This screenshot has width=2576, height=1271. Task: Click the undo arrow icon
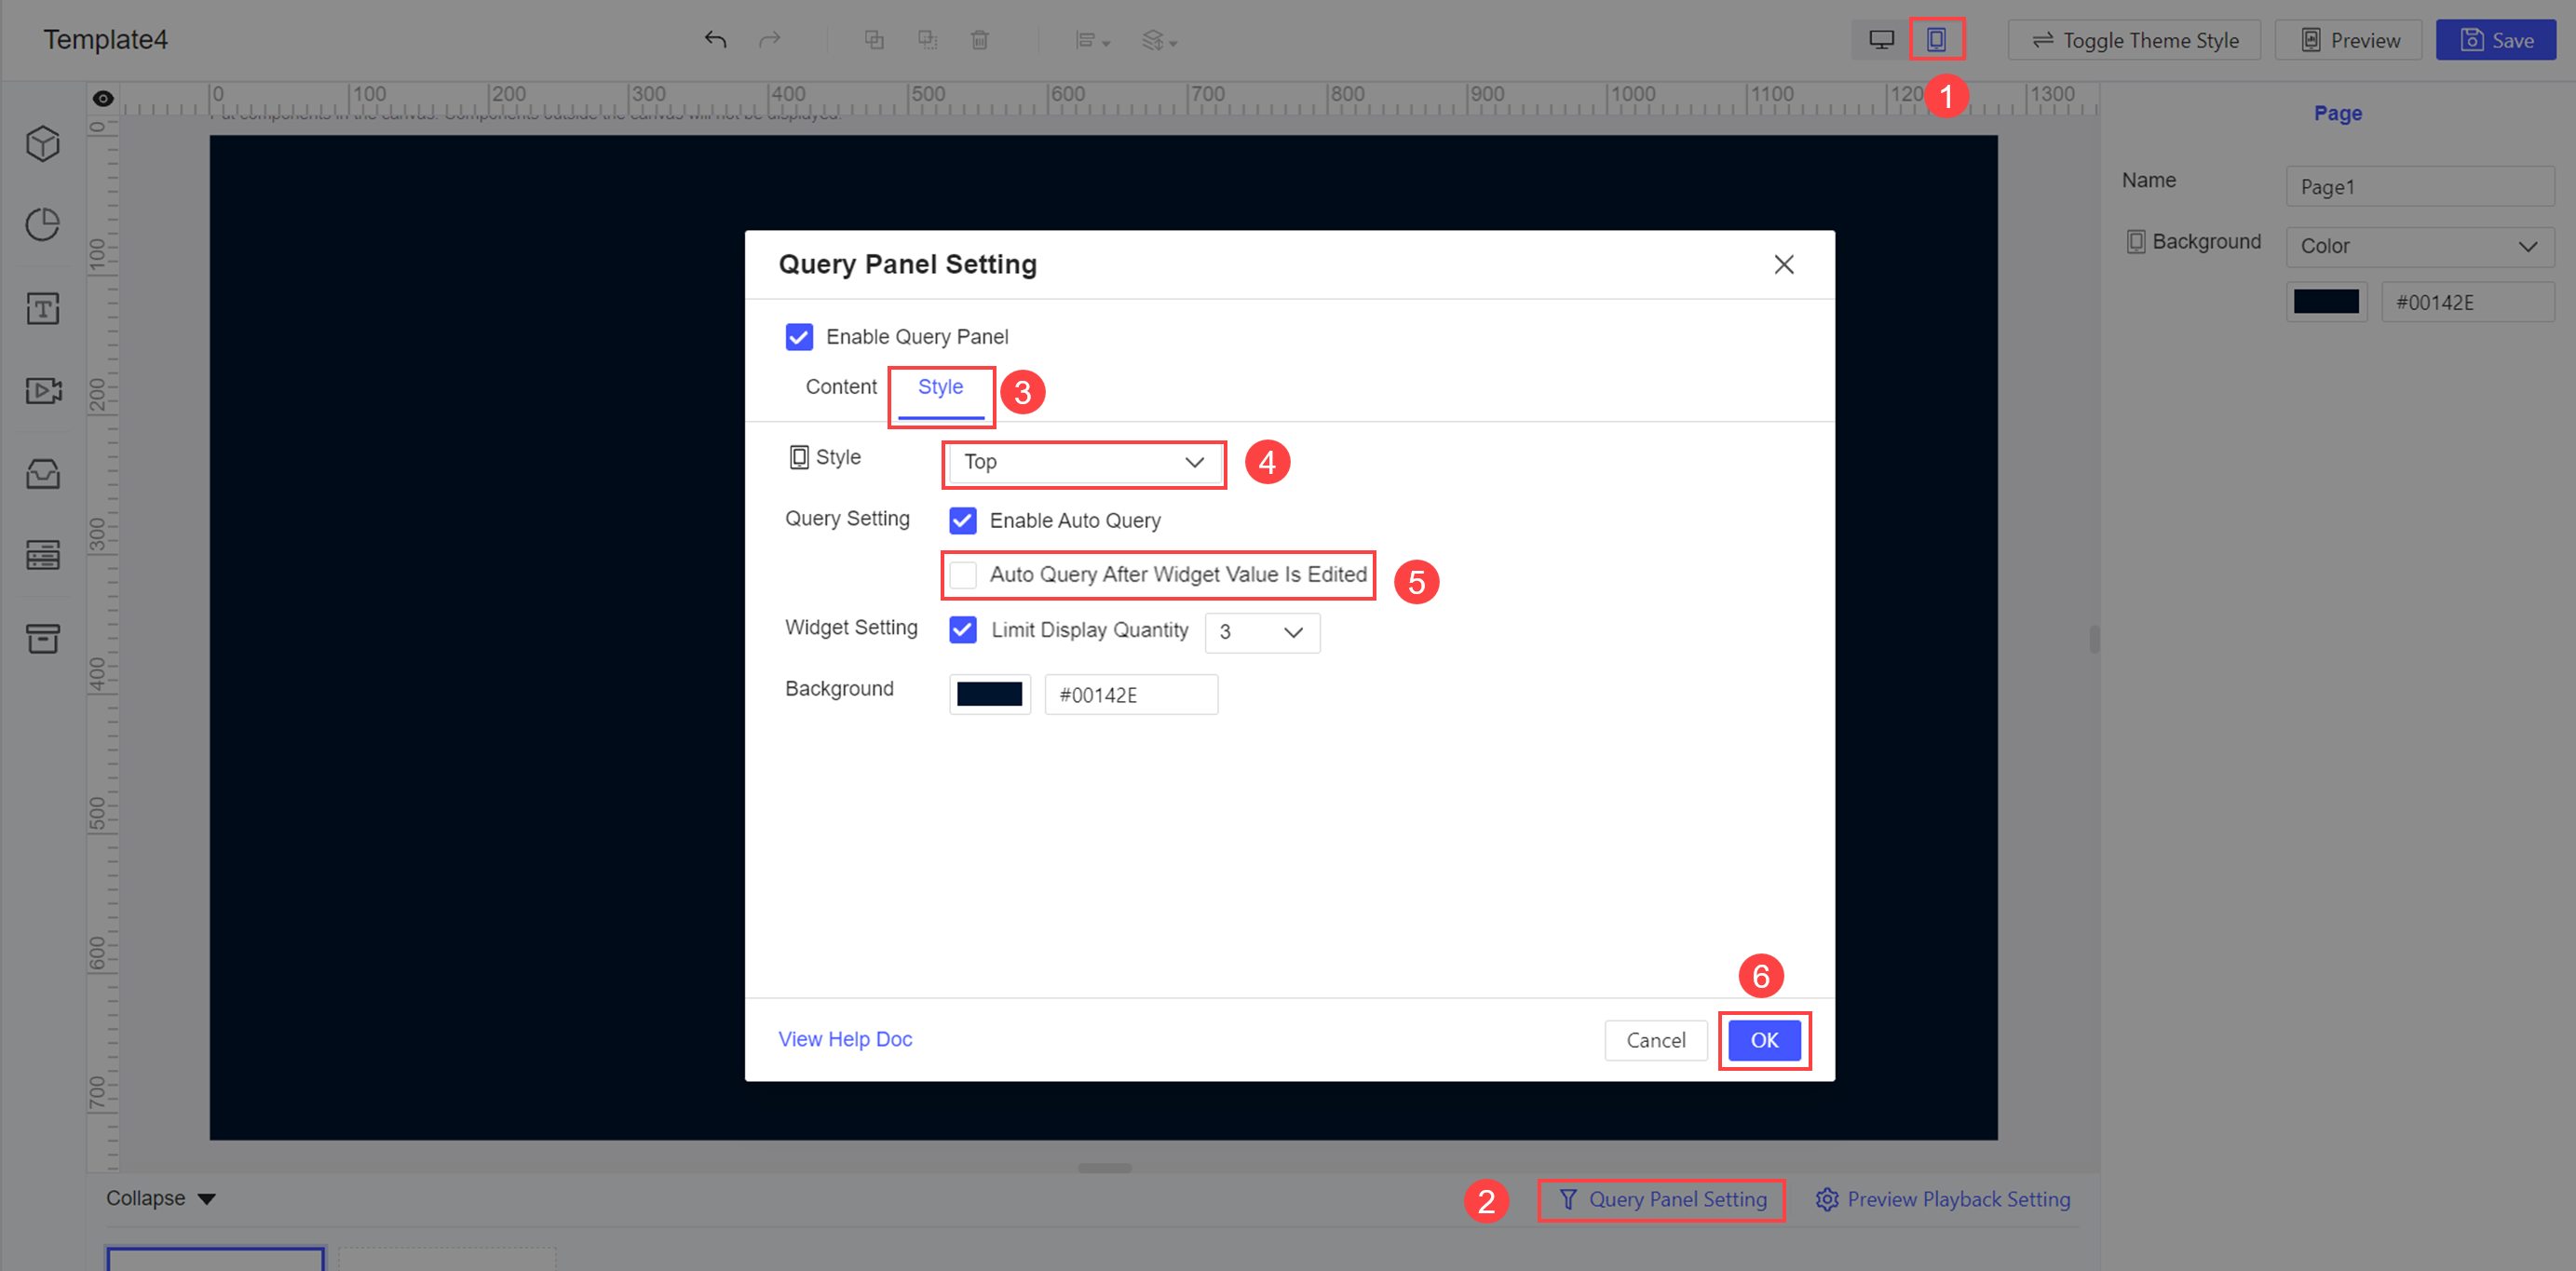[715, 40]
